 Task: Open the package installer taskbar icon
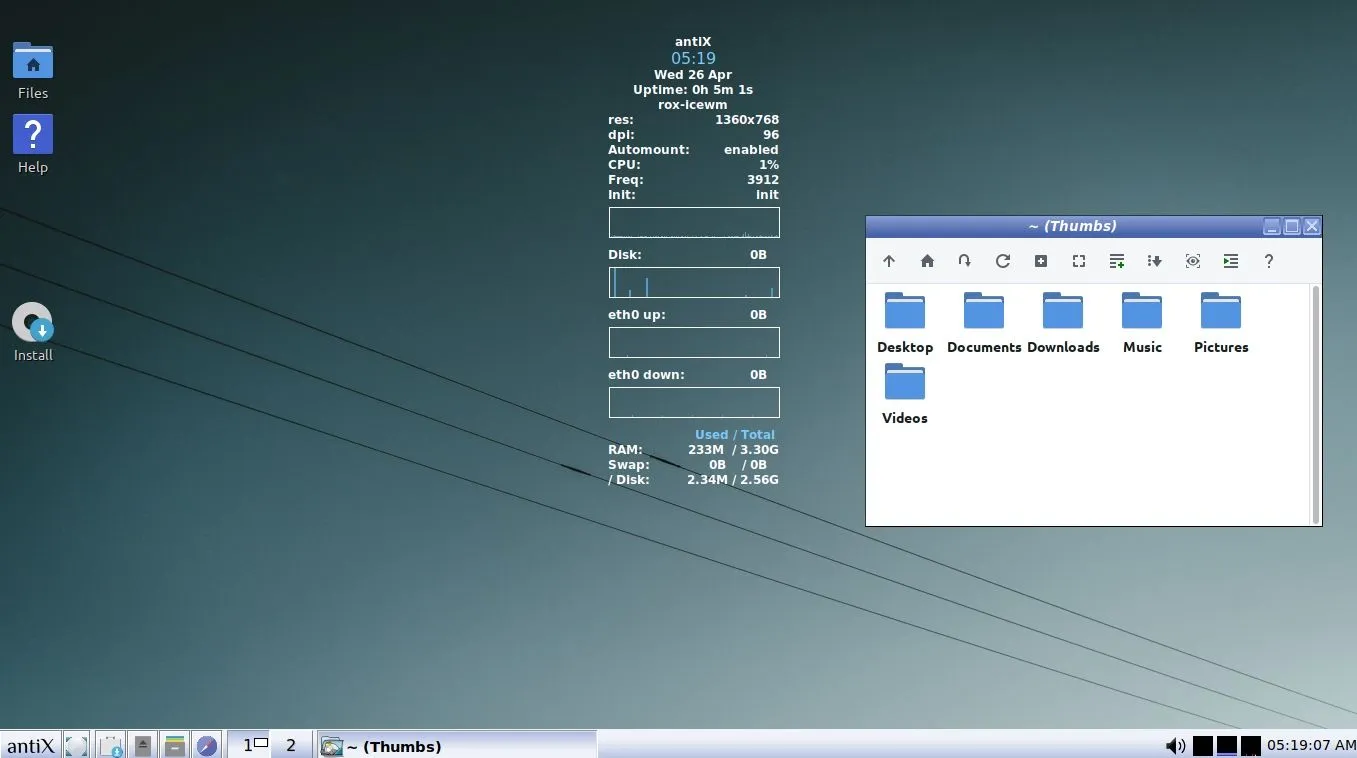pyautogui.click(x=110, y=745)
